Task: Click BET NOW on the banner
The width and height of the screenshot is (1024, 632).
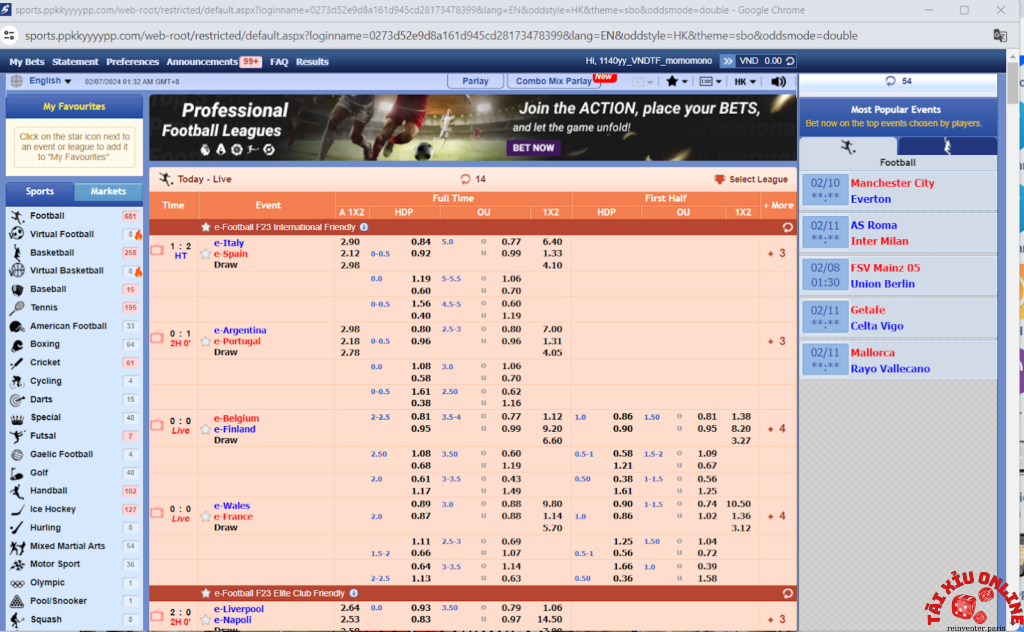Action: pos(533,147)
